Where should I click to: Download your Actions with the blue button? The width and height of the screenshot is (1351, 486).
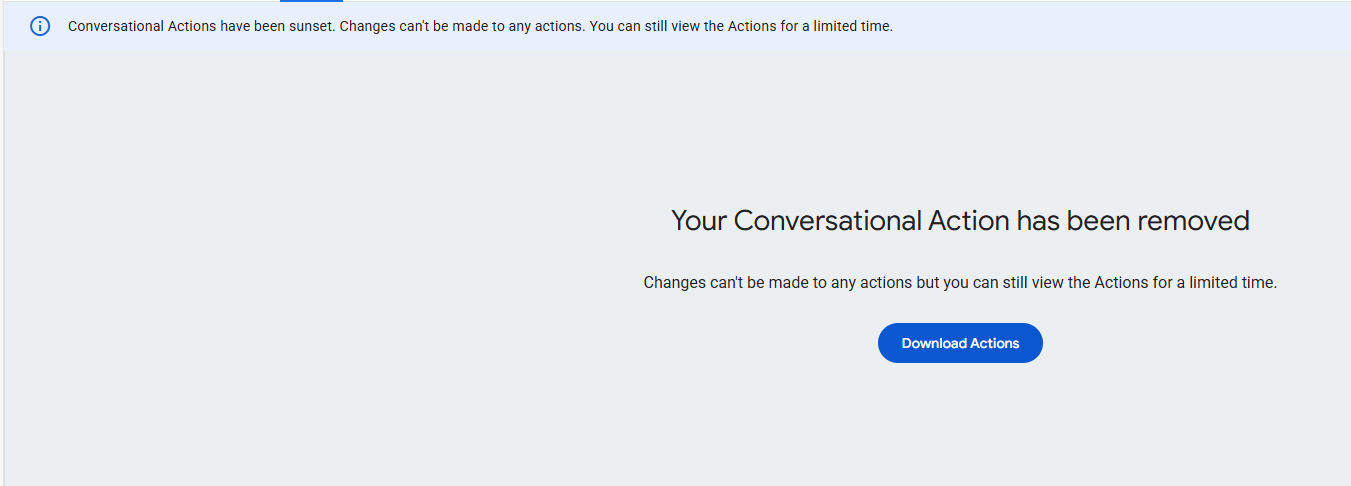click(x=960, y=343)
